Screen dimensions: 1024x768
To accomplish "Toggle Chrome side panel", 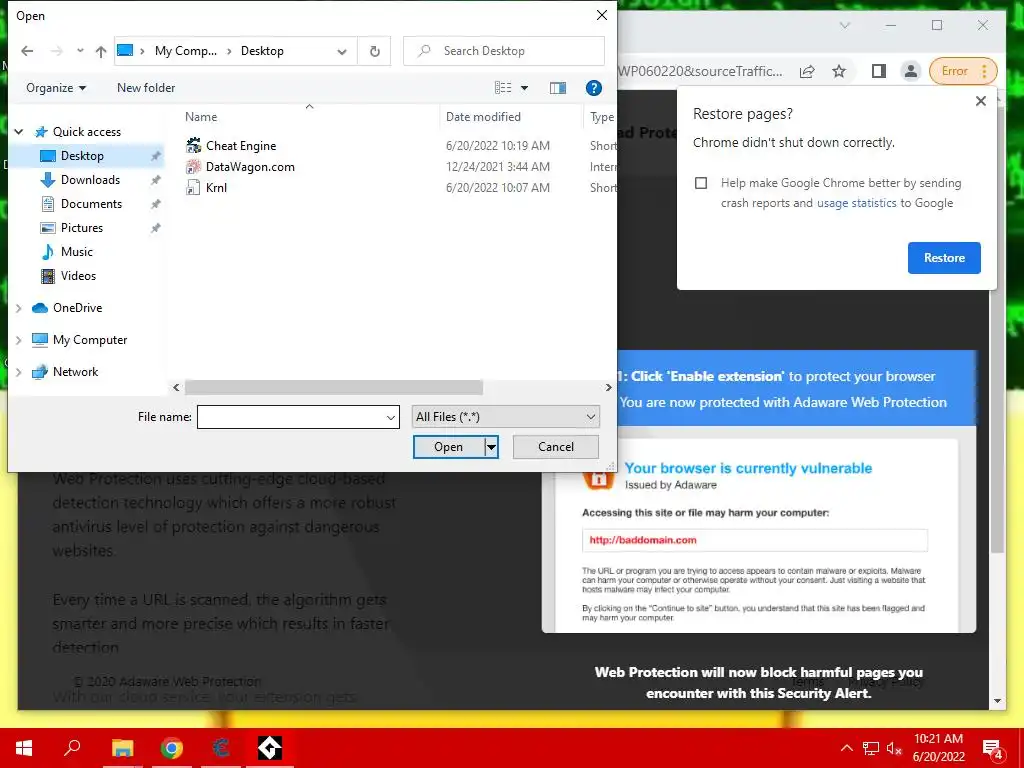I will [x=879, y=71].
